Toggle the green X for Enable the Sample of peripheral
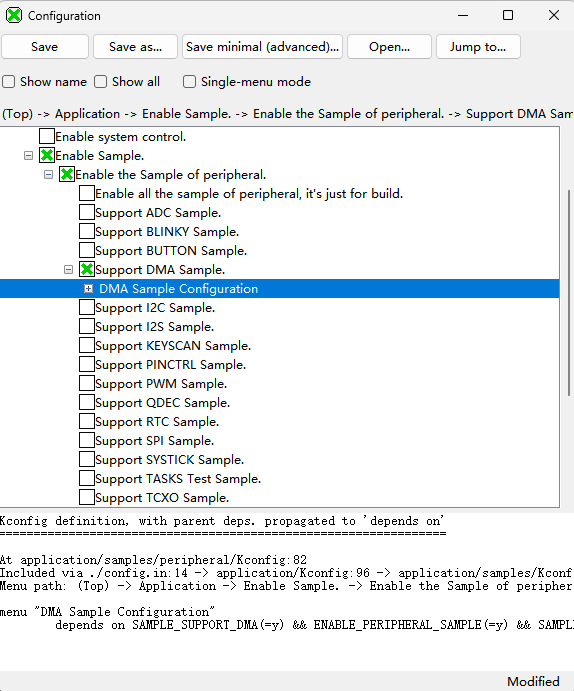The height and width of the screenshot is (691, 574). pyautogui.click(x=67, y=175)
